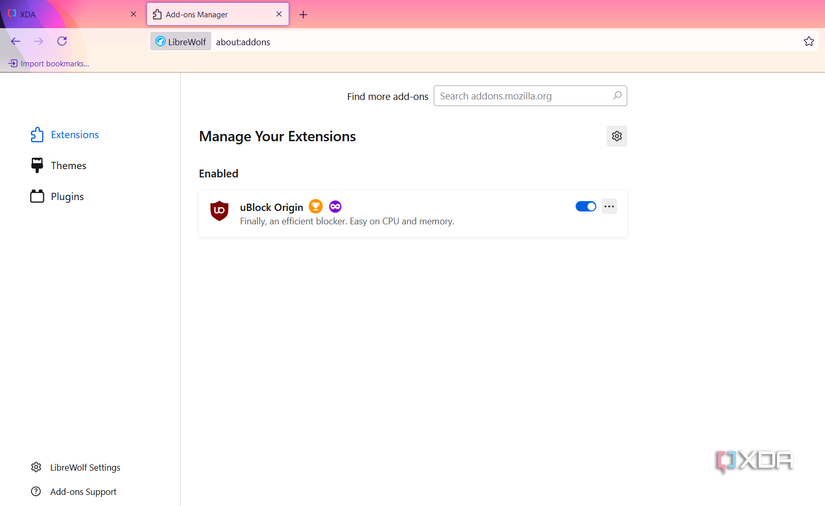Close the Add-ons Manager tab
Image resolution: width=825 pixels, height=506 pixels.
[279, 14]
